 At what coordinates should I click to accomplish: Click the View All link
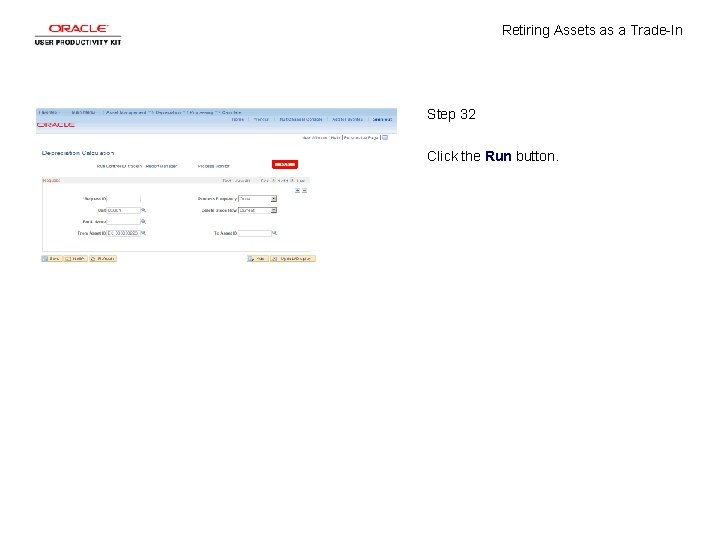tap(243, 181)
